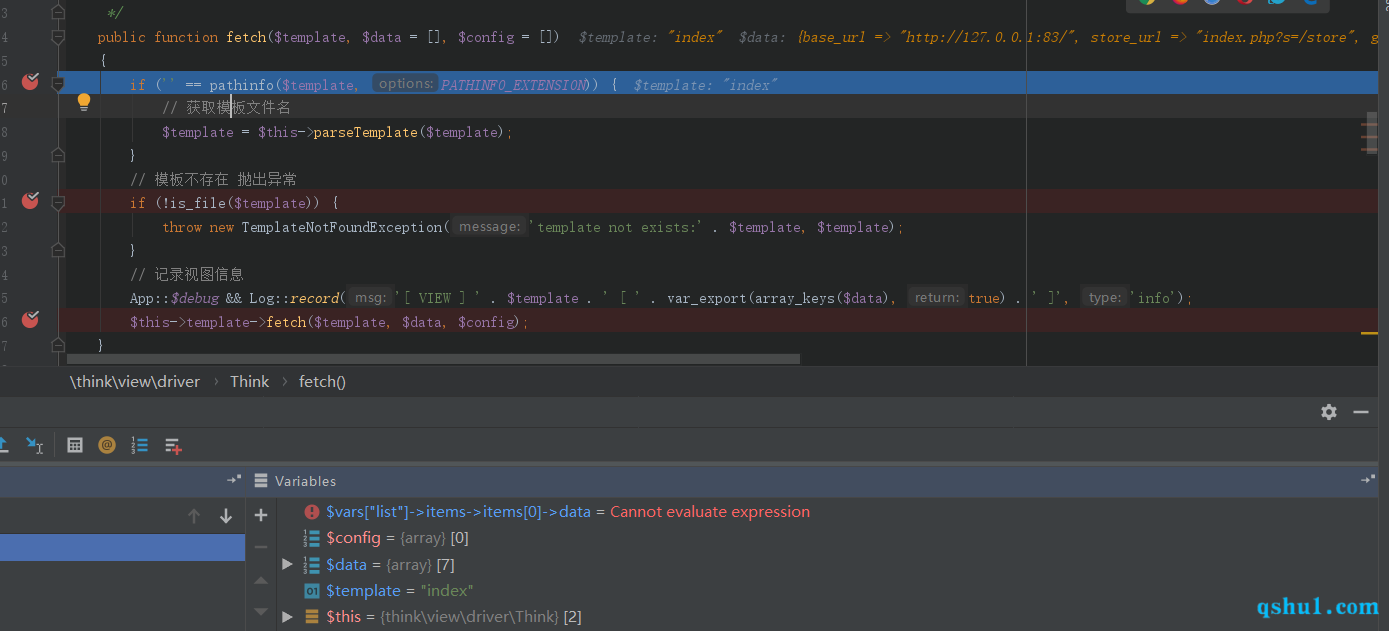Click 'public function fetch' declaration text
The width and height of the screenshot is (1389, 631).
pyautogui.click(x=182, y=37)
